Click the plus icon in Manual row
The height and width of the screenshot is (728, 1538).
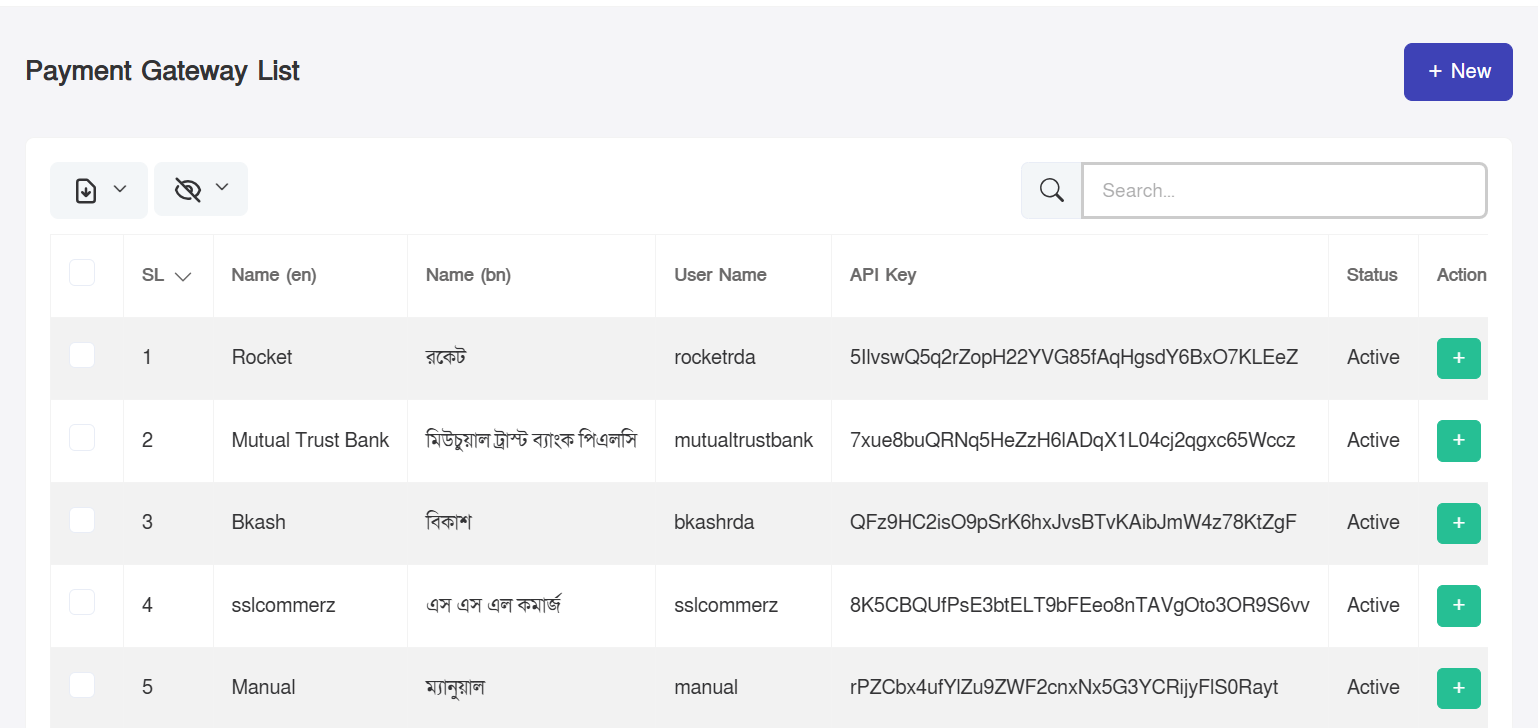pos(1458,688)
